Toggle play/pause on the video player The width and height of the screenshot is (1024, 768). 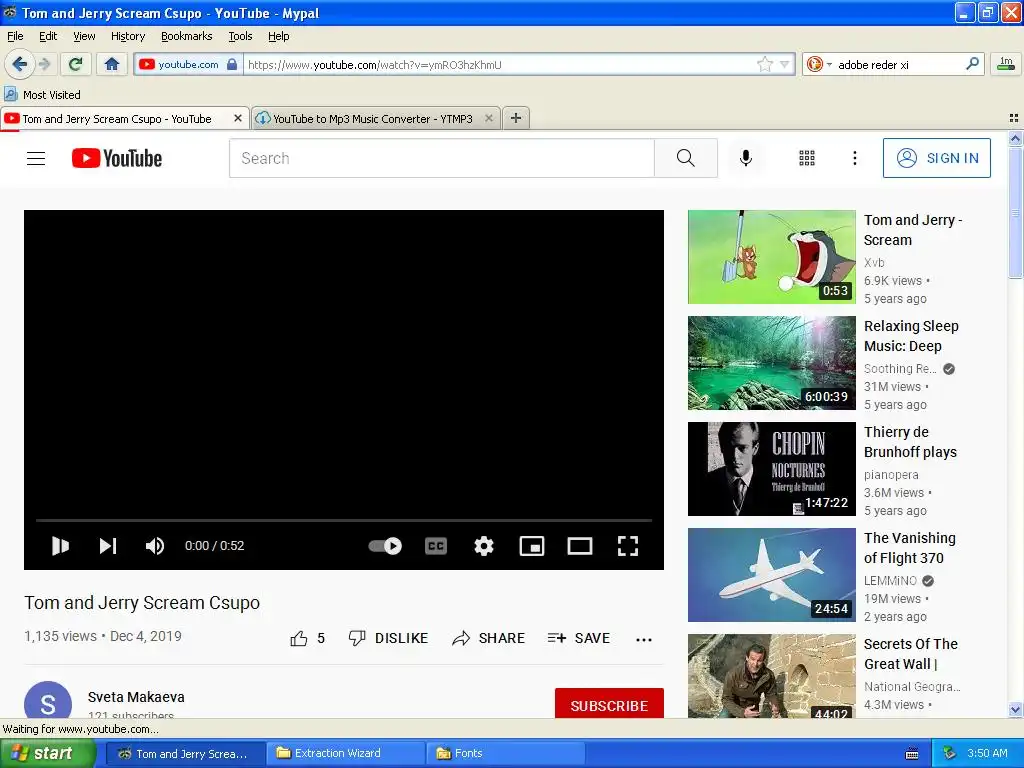pos(60,545)
